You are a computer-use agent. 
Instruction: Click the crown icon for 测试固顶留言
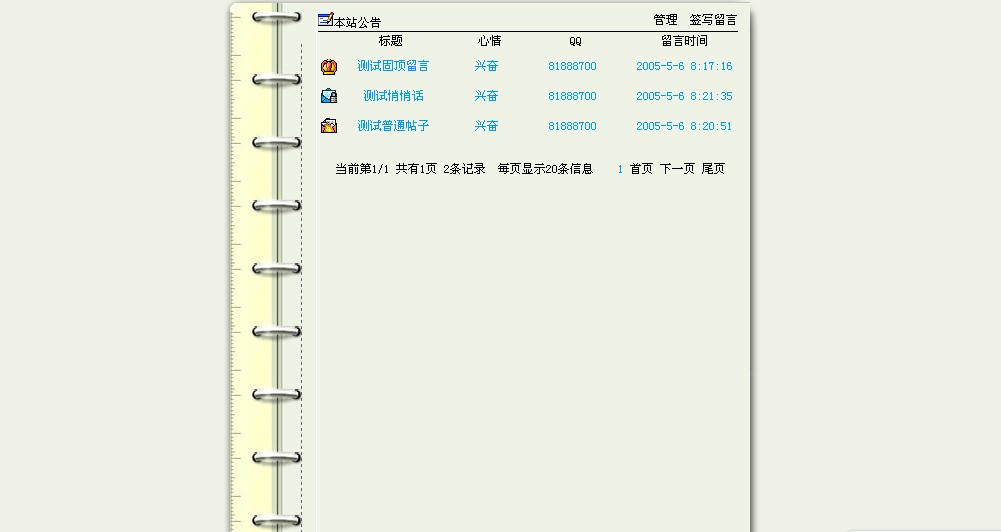[x=329, y=66]
